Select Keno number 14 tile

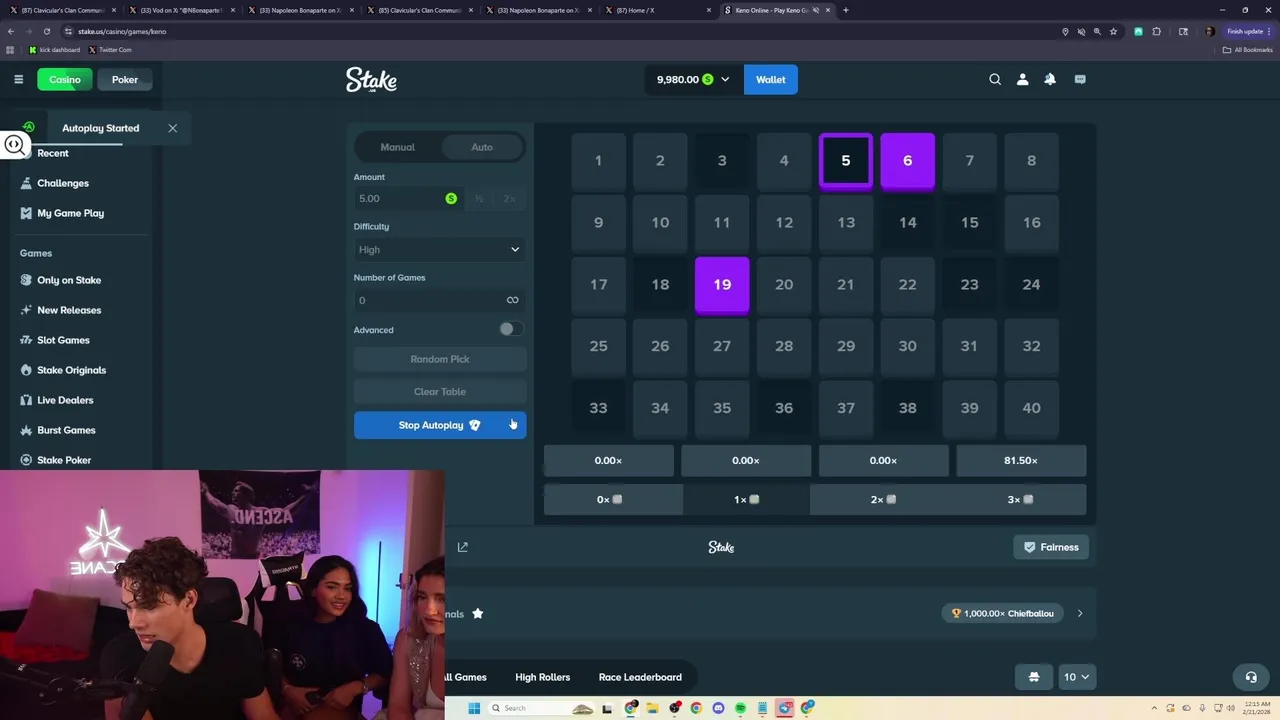907,222
